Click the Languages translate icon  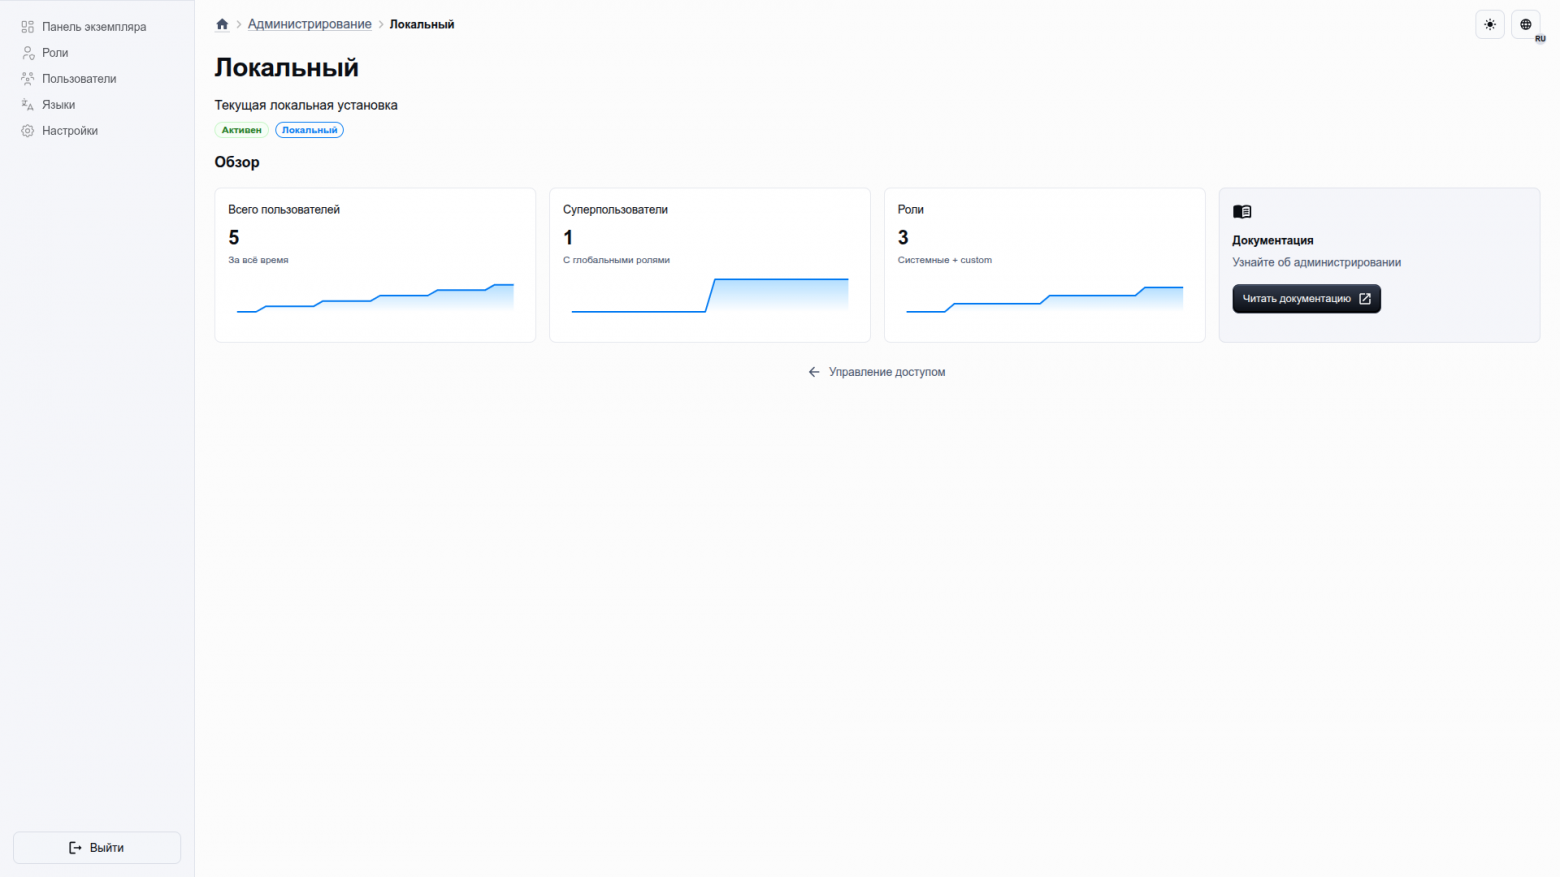point(28,105)
